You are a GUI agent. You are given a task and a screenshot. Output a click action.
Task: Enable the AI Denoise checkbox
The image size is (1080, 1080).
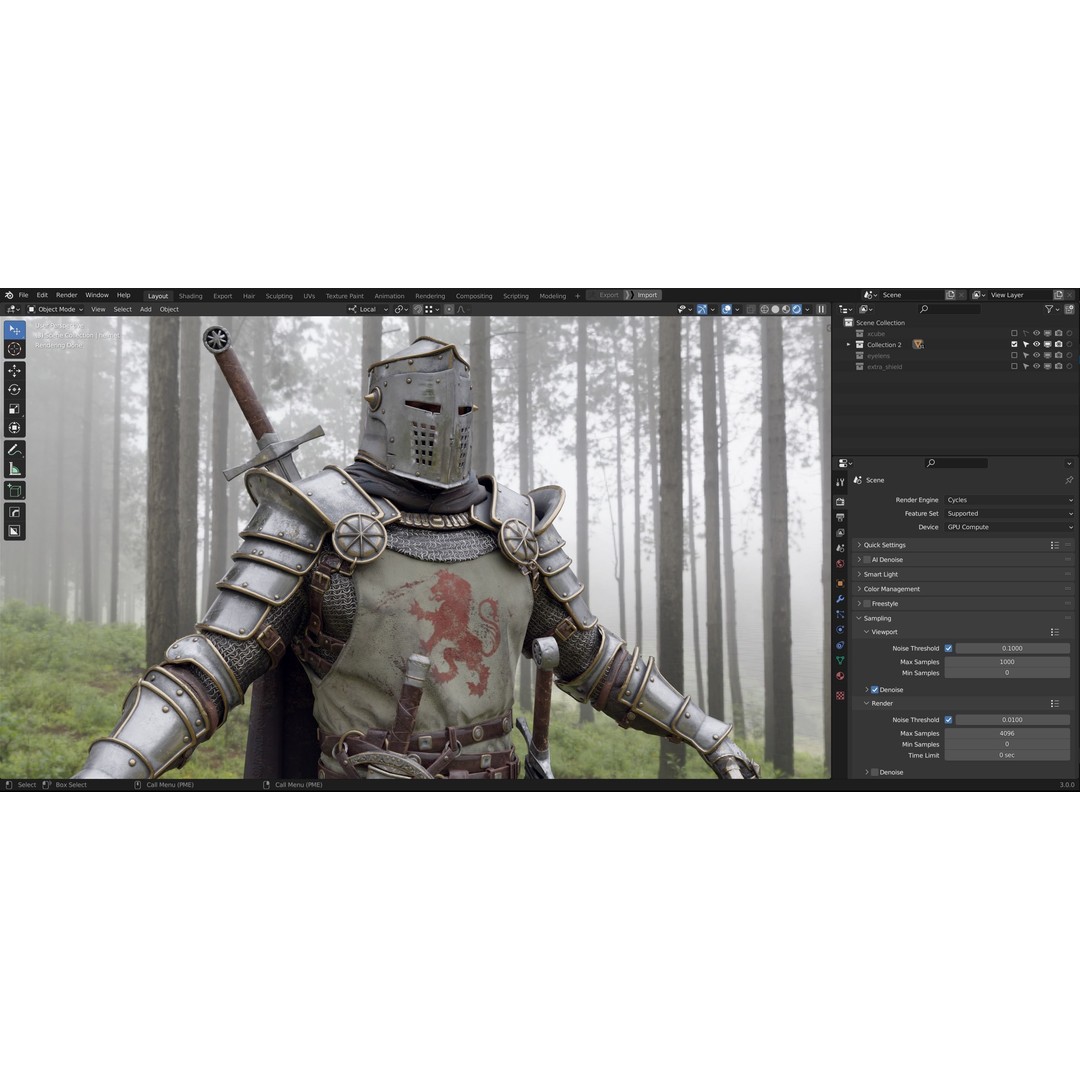(x=867, y=560)
